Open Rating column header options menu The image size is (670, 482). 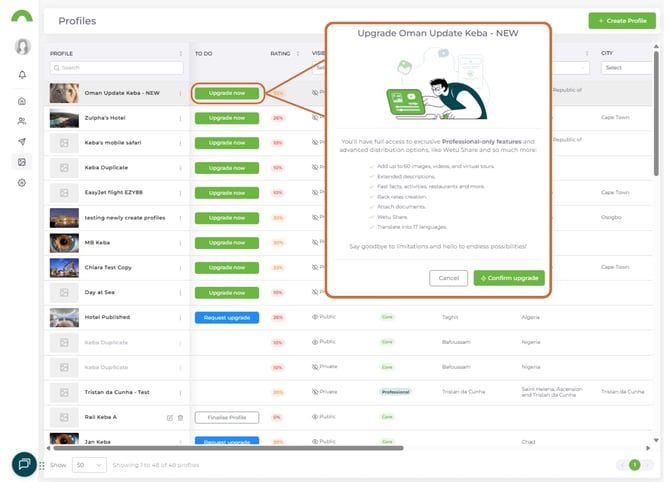point(302,53)
